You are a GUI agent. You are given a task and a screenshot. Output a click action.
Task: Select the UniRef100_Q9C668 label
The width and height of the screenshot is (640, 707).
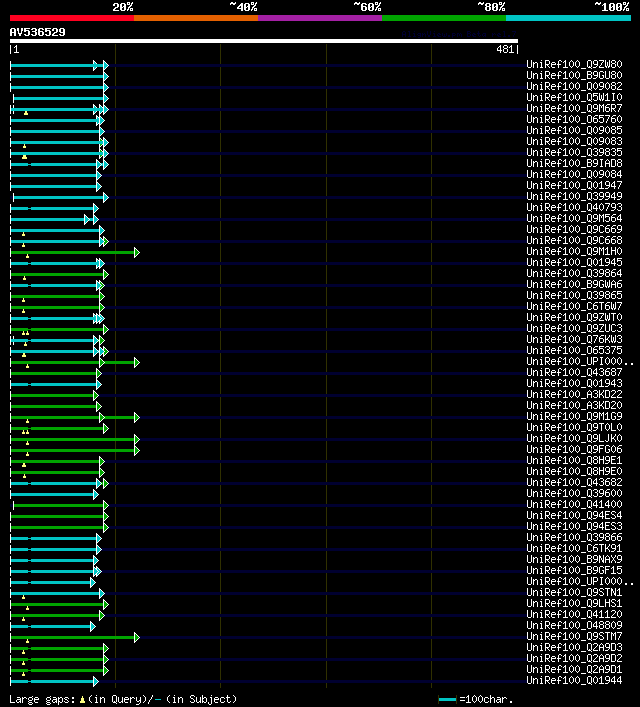pyautogui.click(x=574, y=240)
